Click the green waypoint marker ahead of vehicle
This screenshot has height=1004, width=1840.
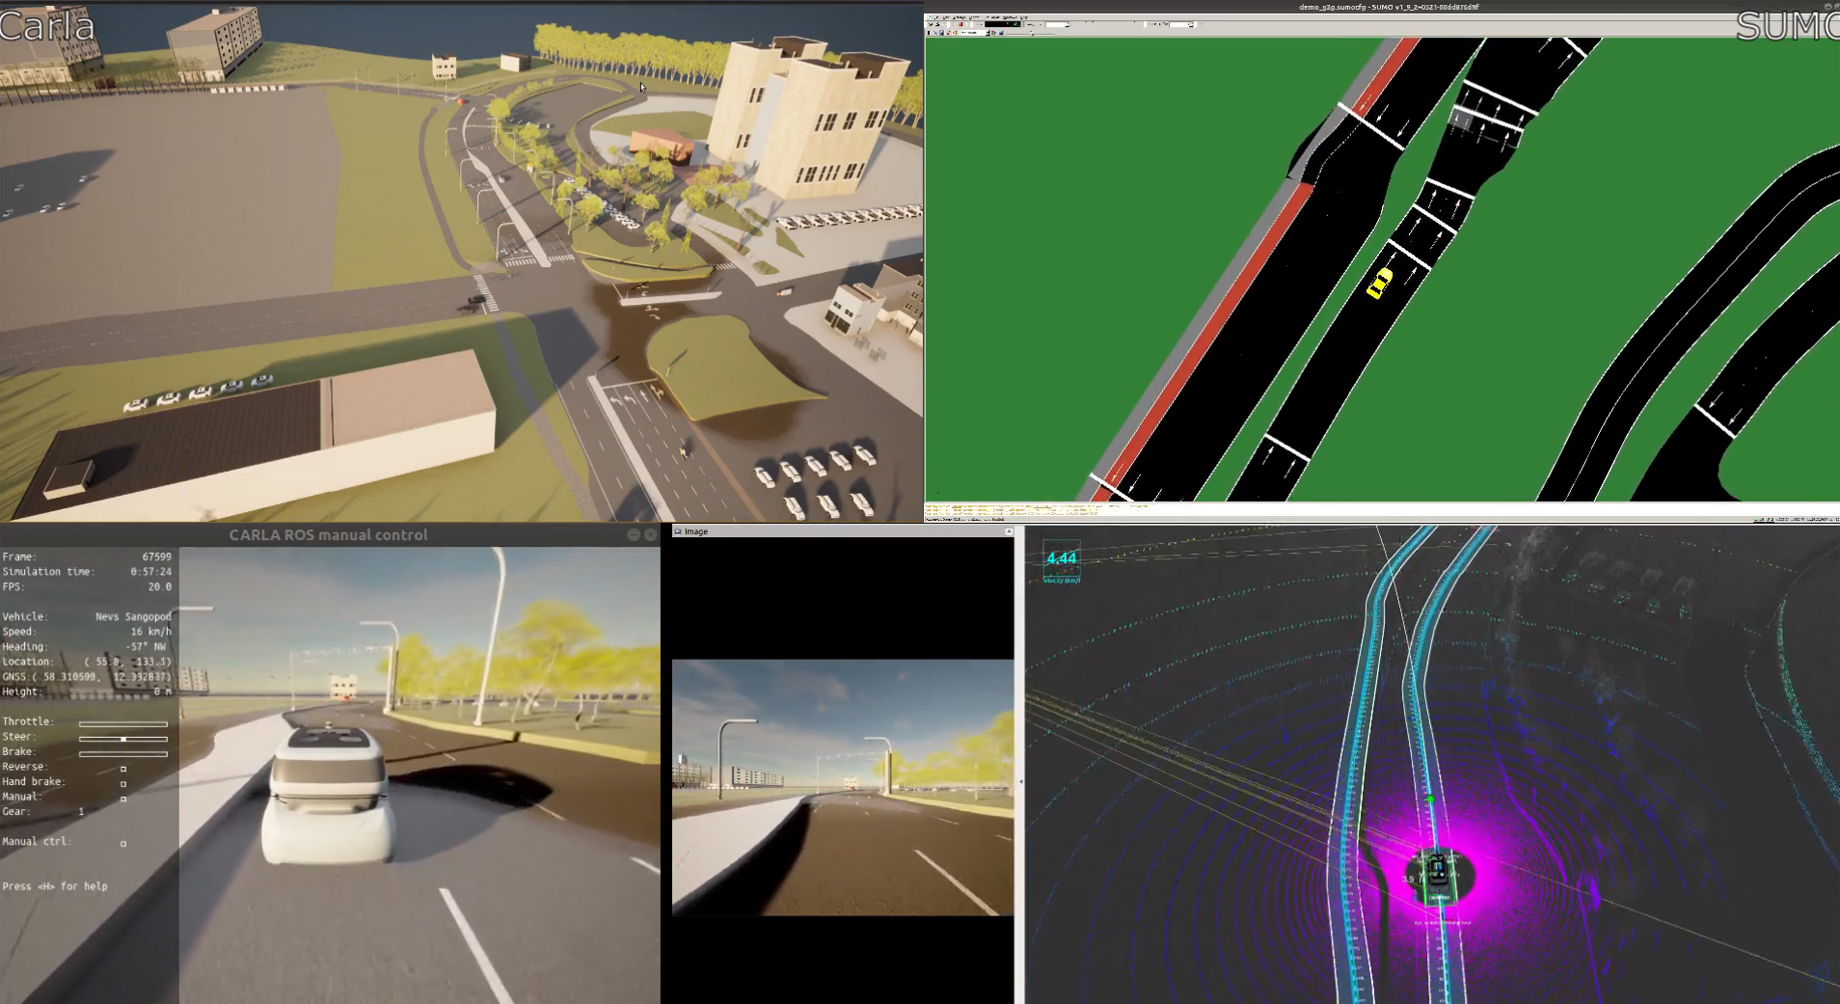[x=1431, y=799]
